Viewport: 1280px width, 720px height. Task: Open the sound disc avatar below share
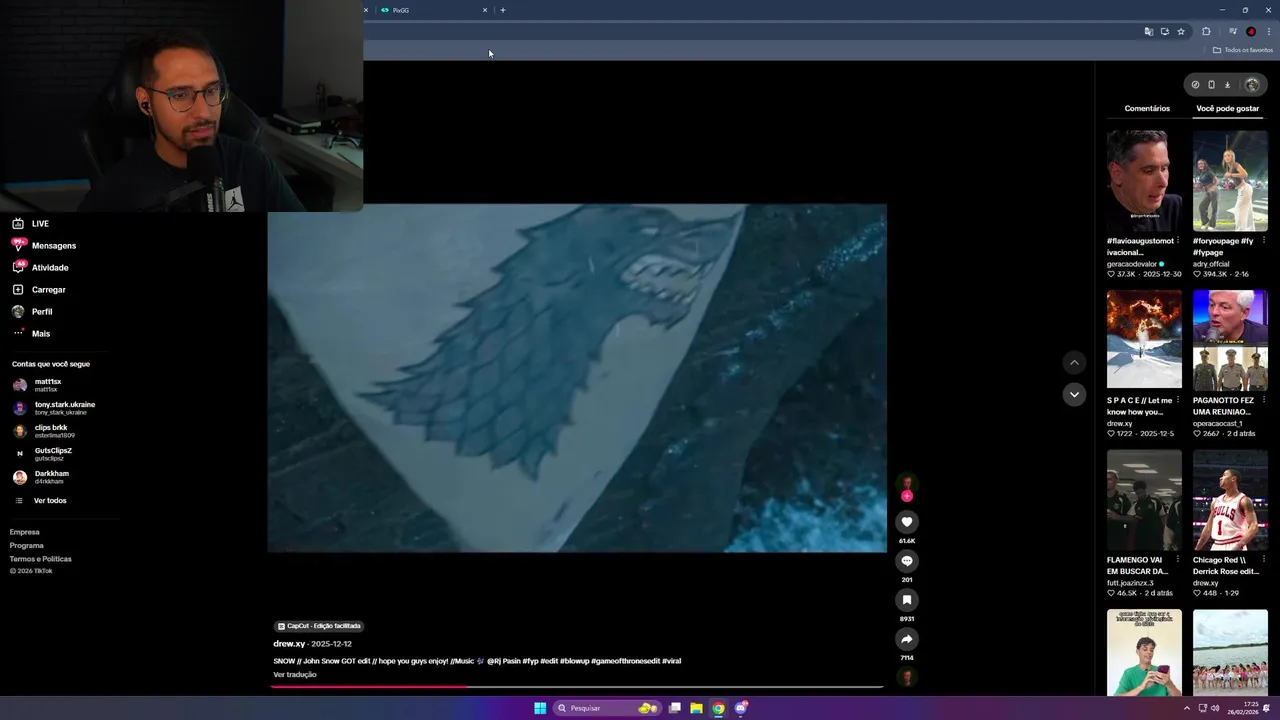[907, 677]
